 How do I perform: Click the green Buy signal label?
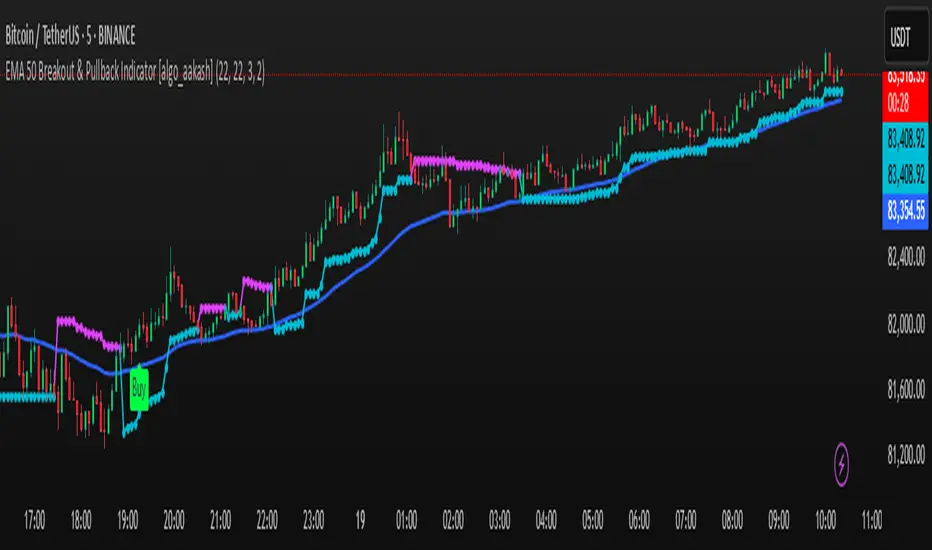[x=139, y=389]
